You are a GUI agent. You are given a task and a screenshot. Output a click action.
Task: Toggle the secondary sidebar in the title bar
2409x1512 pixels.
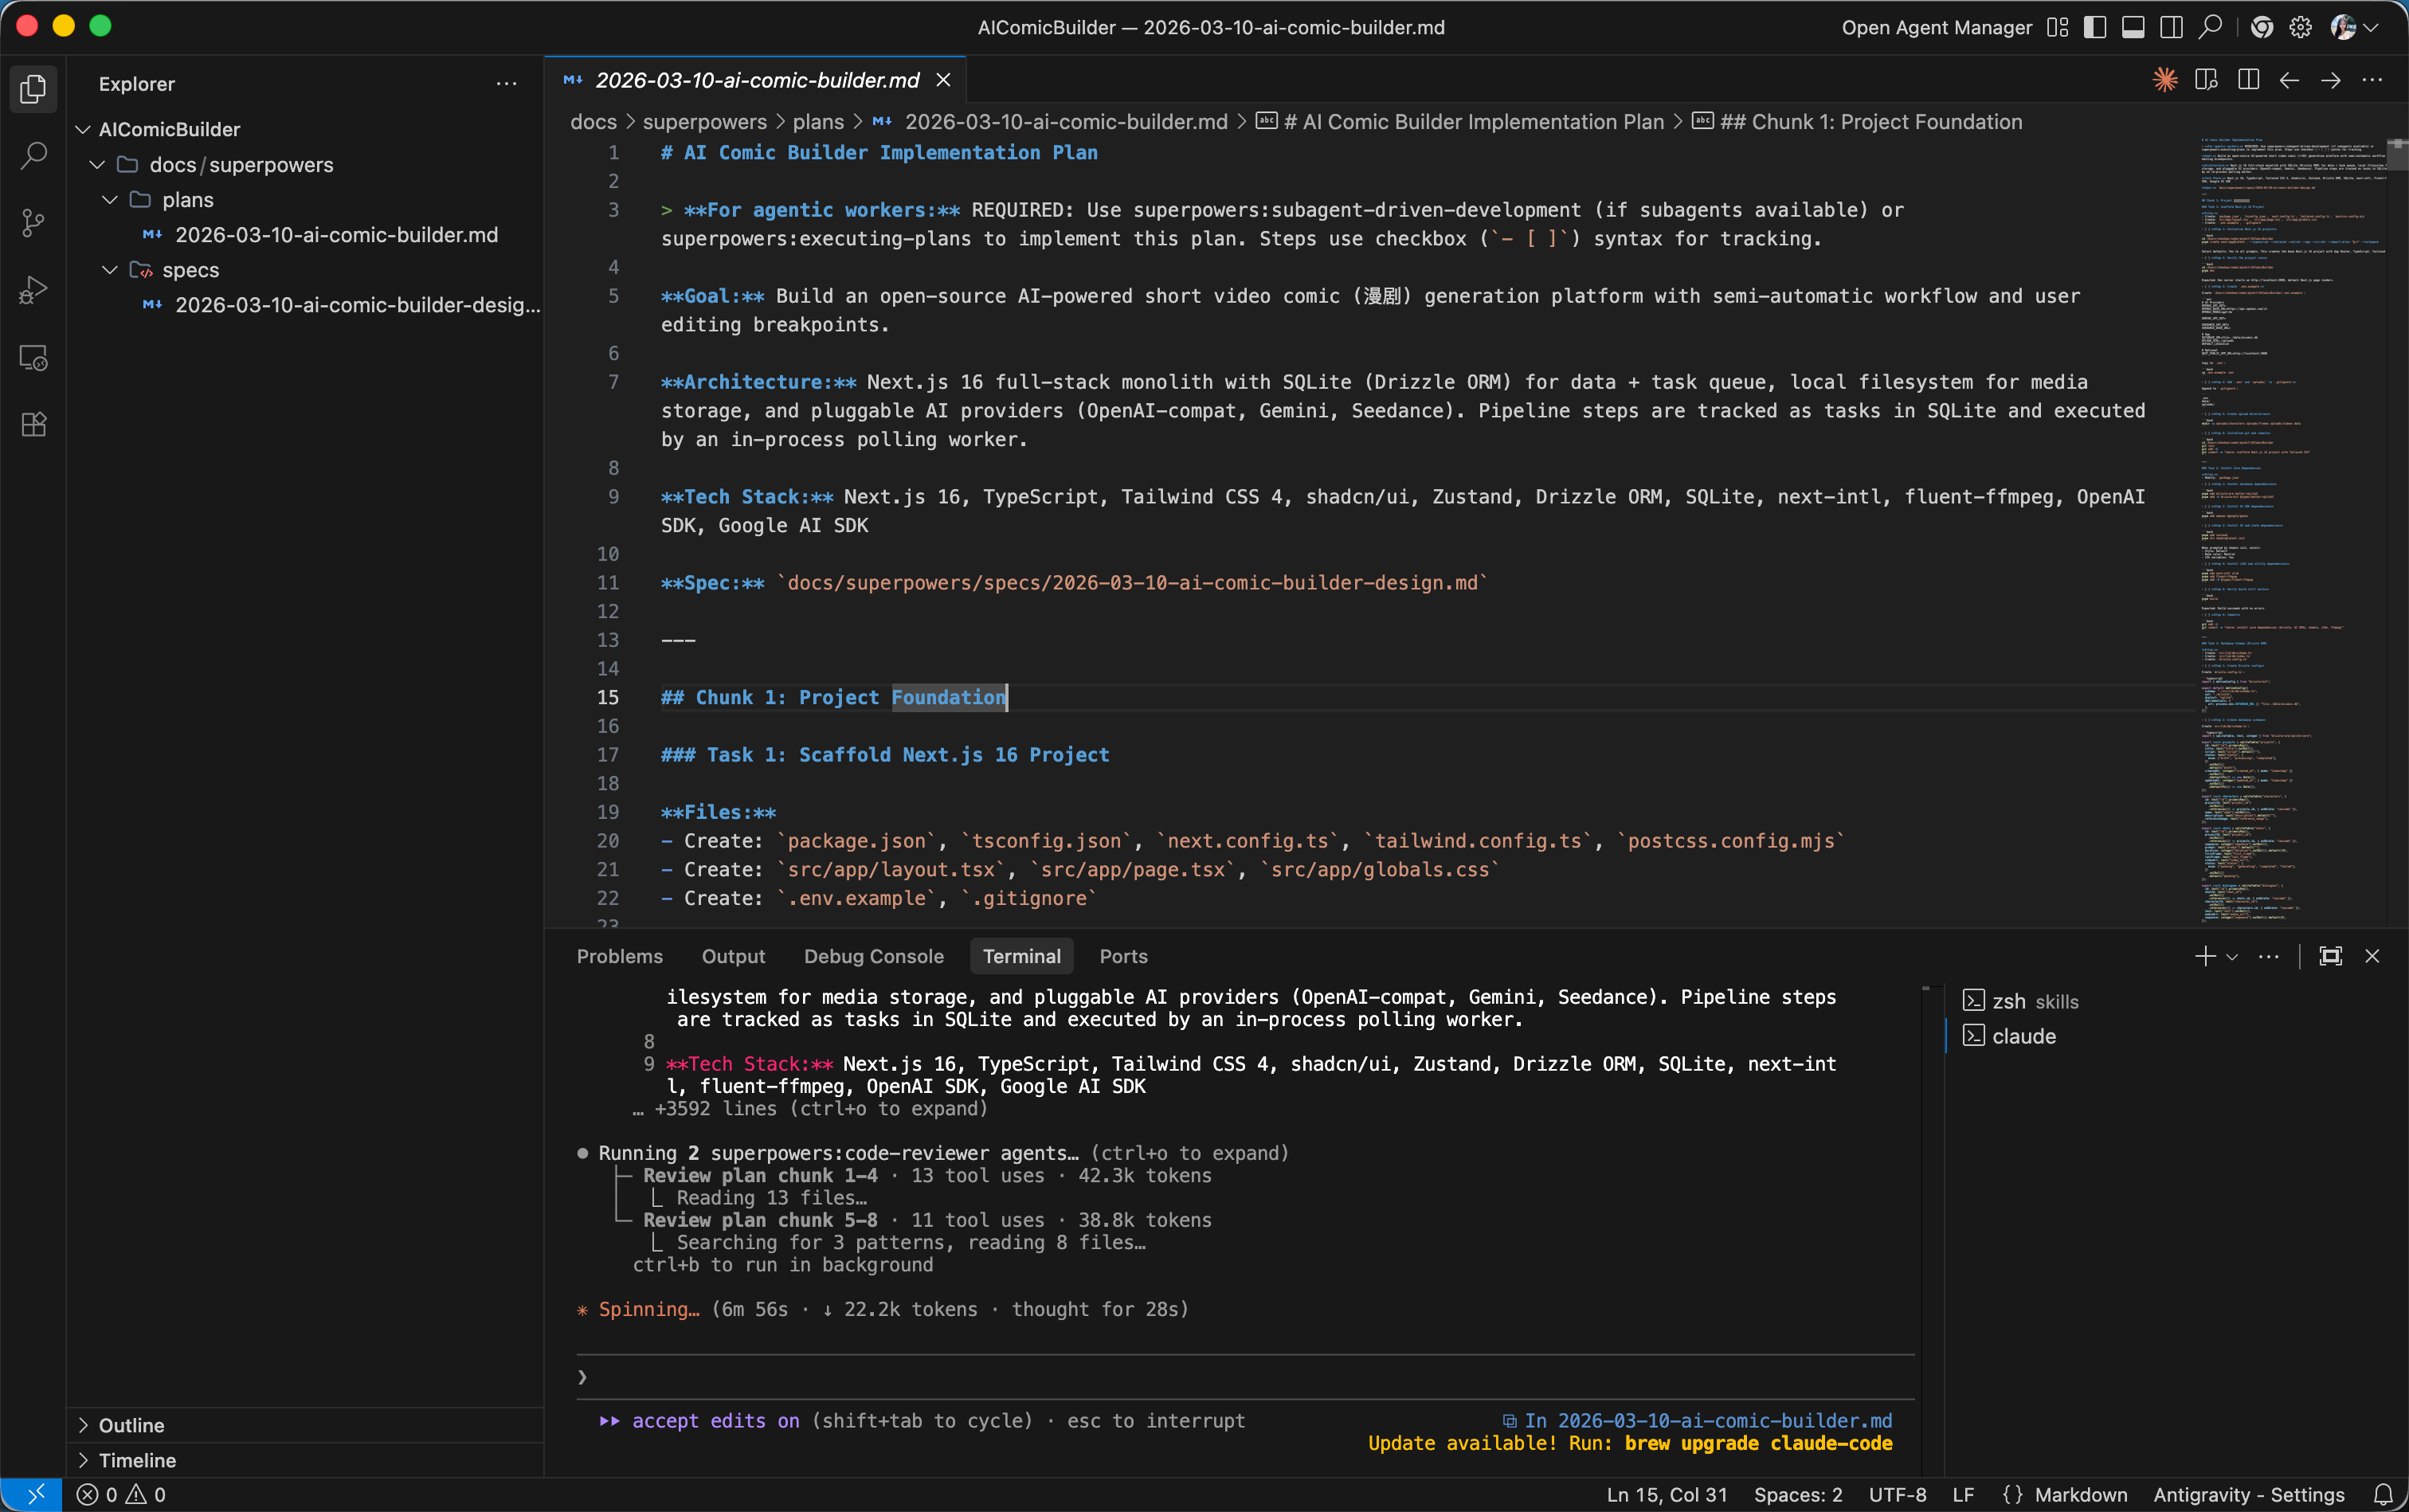click(x=2170, y=27)
